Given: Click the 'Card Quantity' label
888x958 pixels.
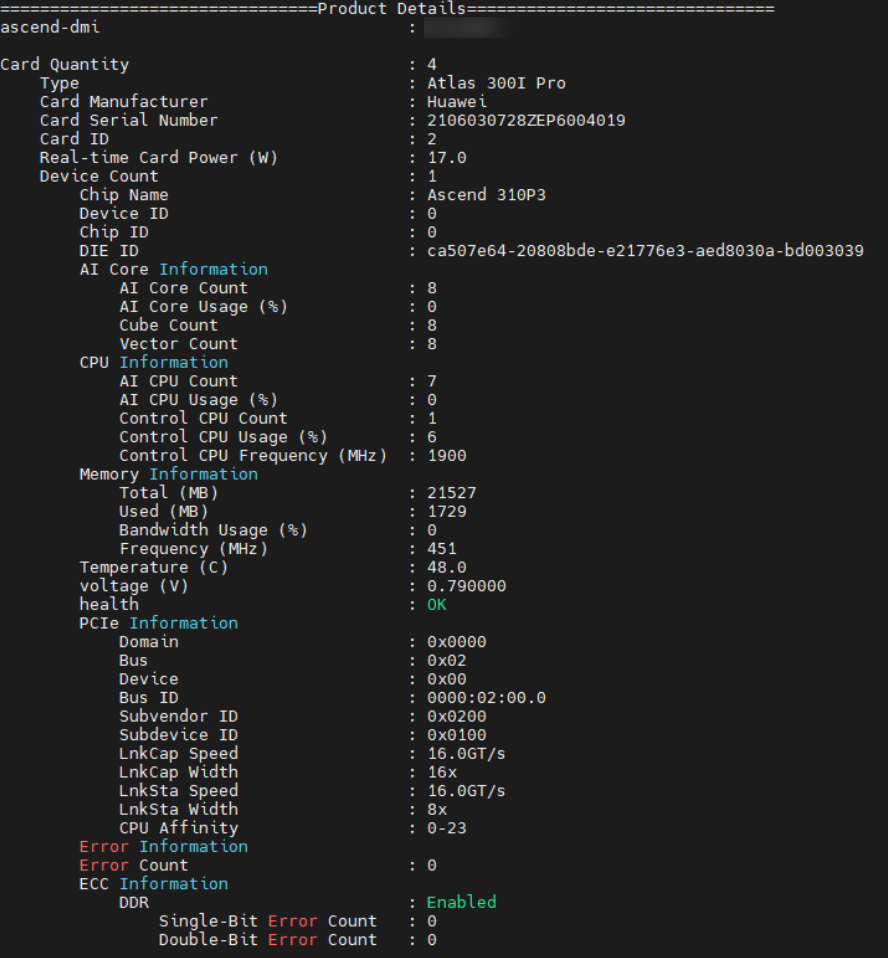Looking at the screenshot, I should (65, 65).
